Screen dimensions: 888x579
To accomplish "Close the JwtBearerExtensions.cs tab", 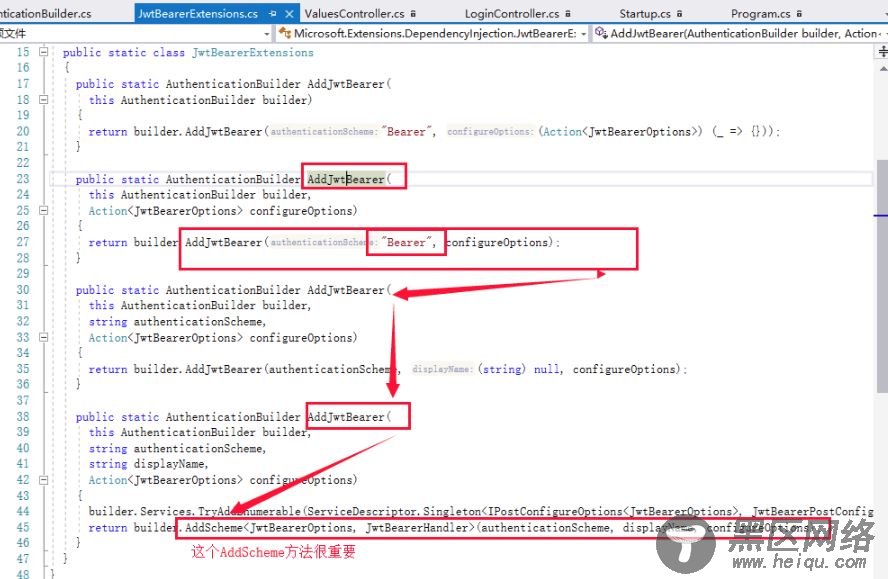I will [x=289, y=14].
